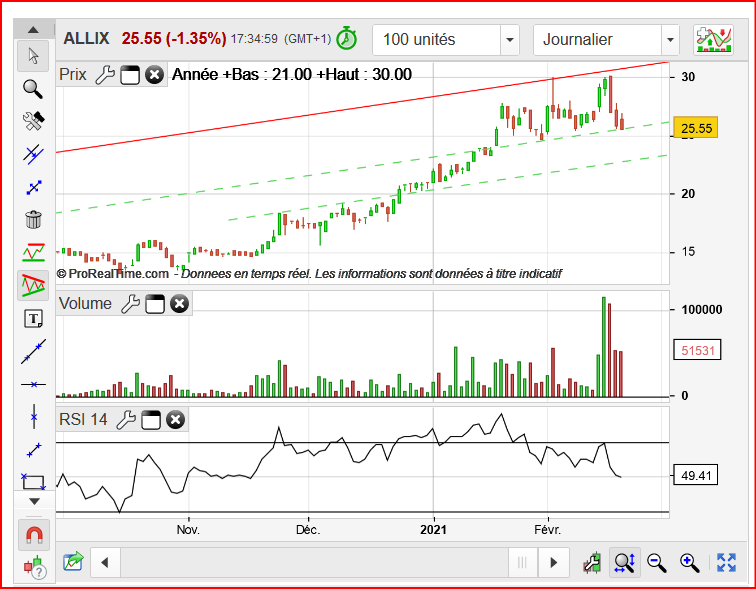Select the parallel lines drawing tool
This screenshot has width=756, height=589.
pos(33,154)
